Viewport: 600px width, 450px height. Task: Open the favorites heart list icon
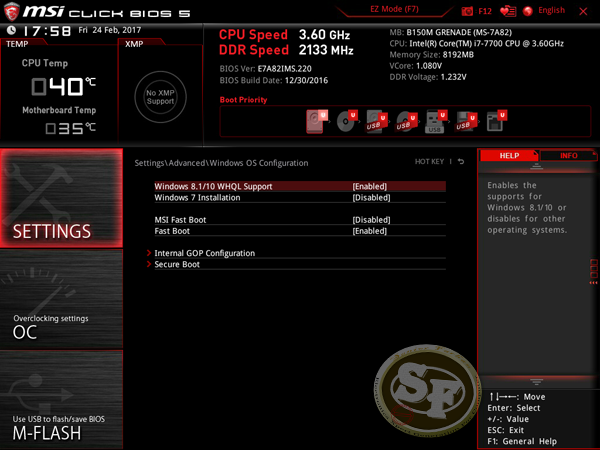pos(508,11)
